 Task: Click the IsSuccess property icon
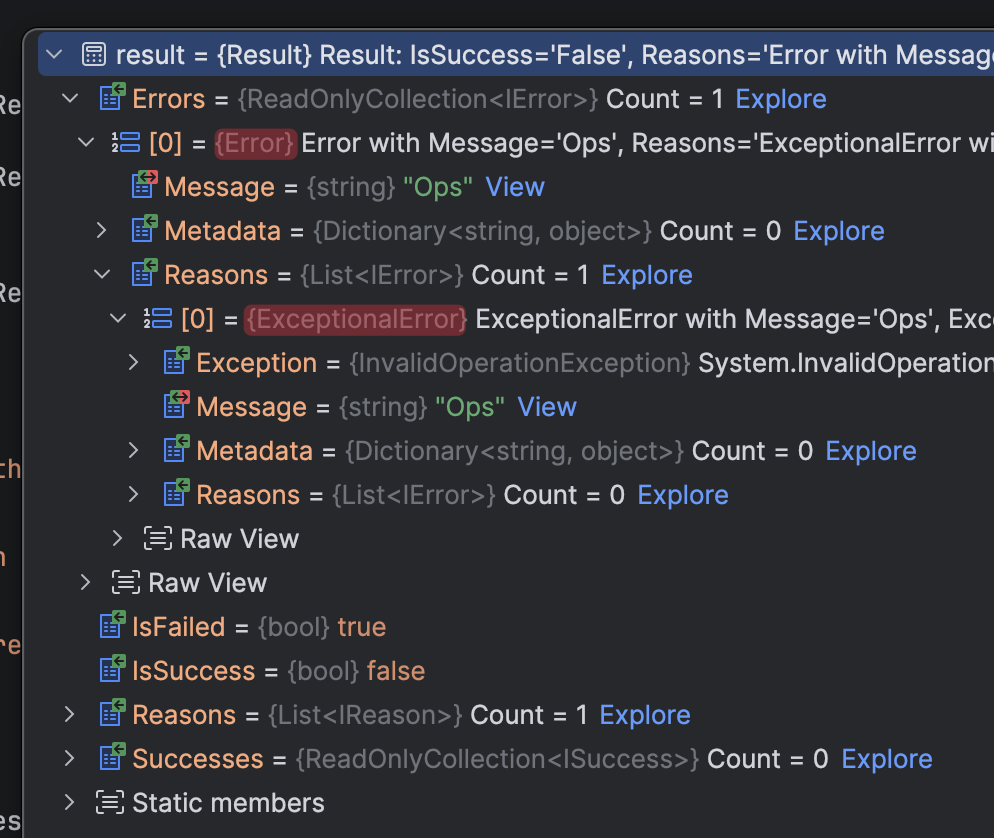pos(111,671)
